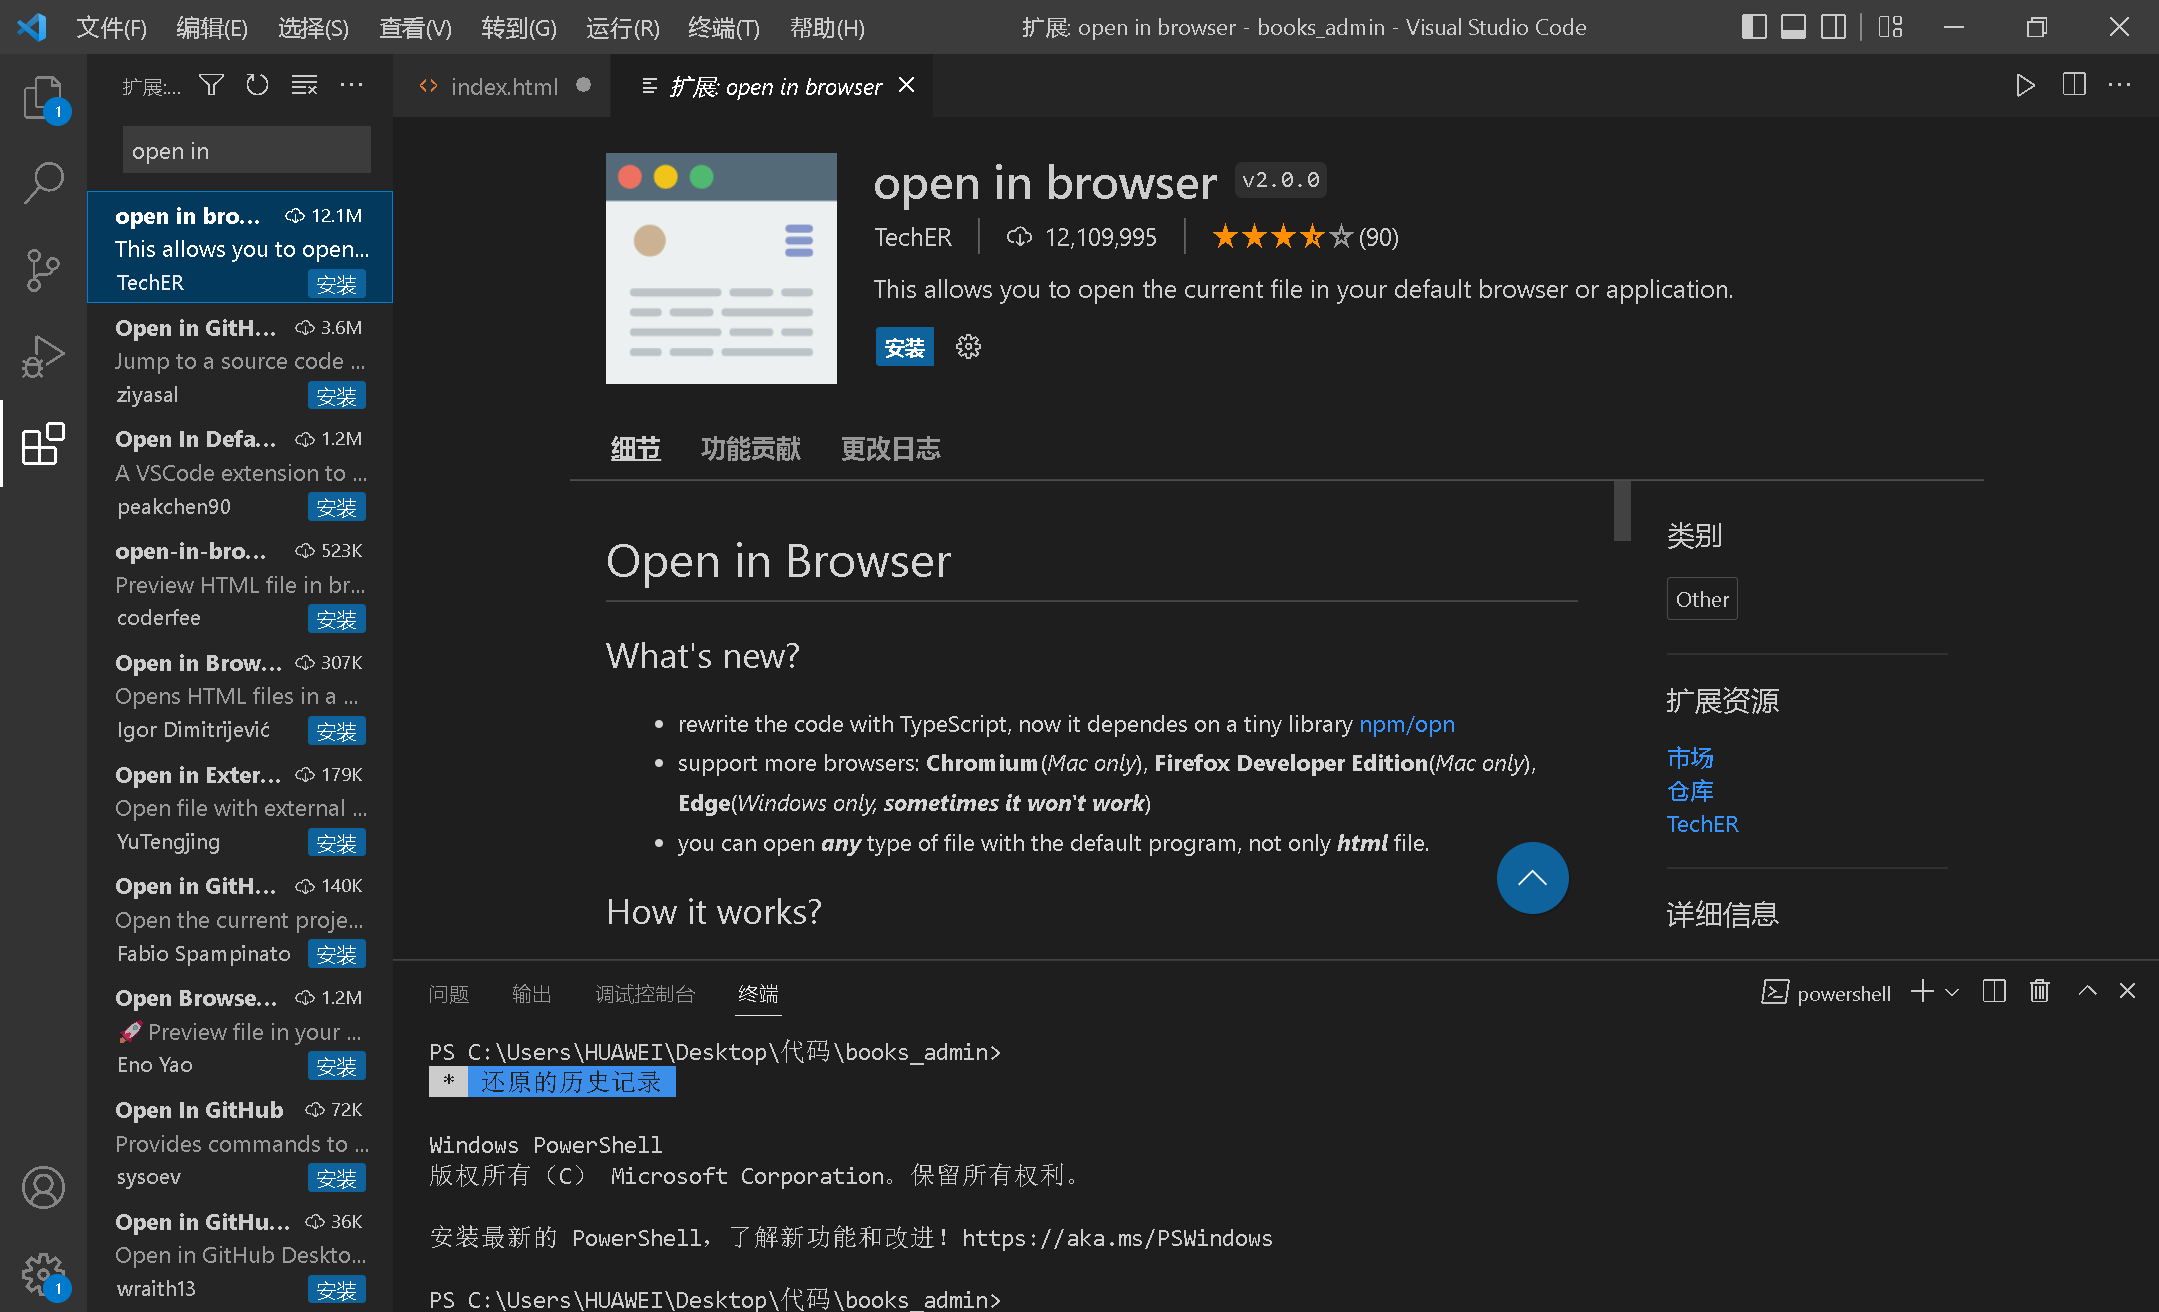This screenshot has width=2159, height=1312.
Task: Split the terminal
Action: pyautogui.click(x=1994, y=991)
